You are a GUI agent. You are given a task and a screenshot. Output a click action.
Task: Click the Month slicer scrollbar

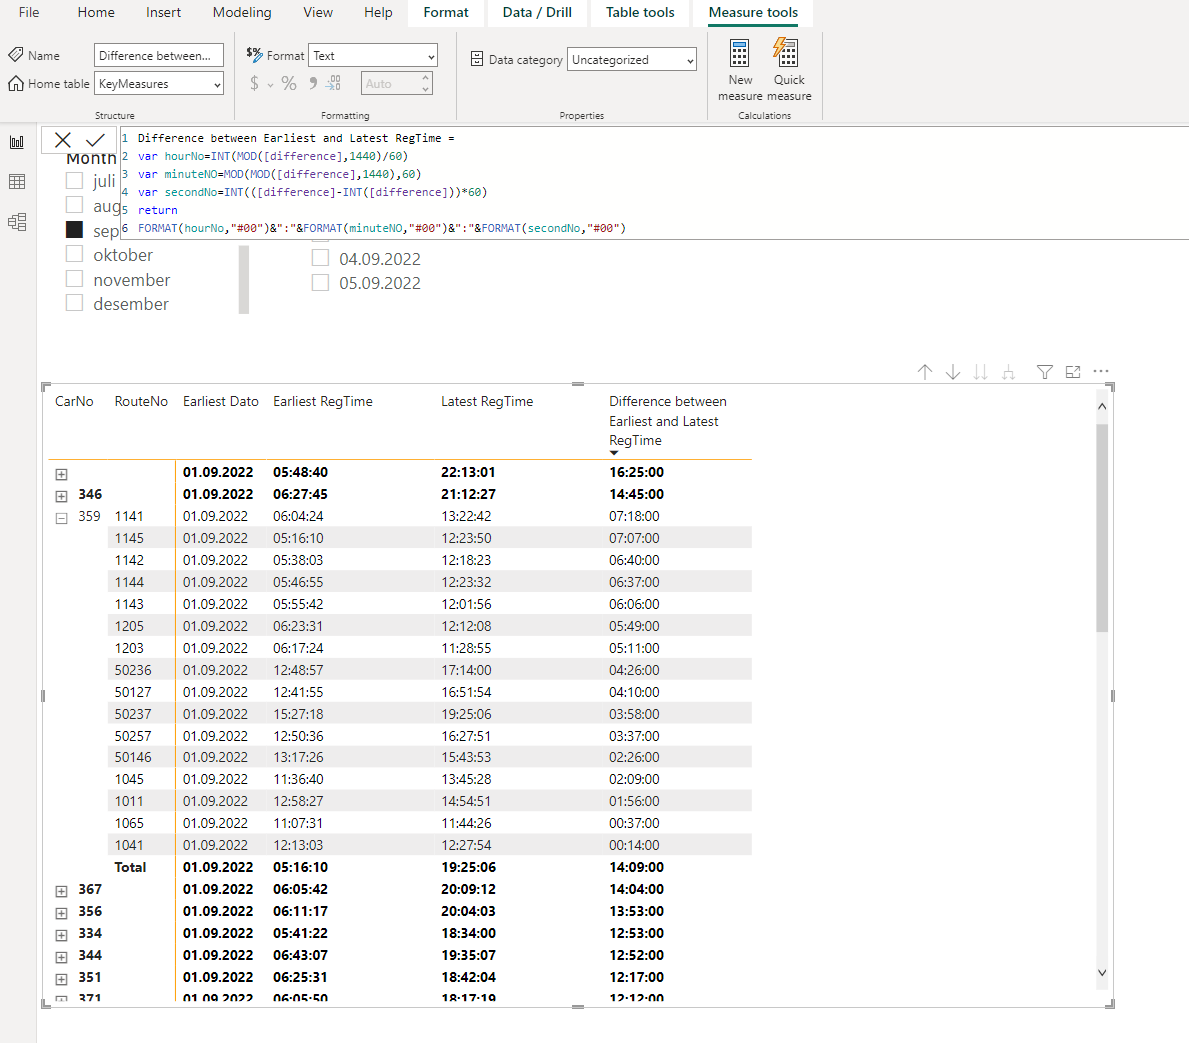pos(243,279)
